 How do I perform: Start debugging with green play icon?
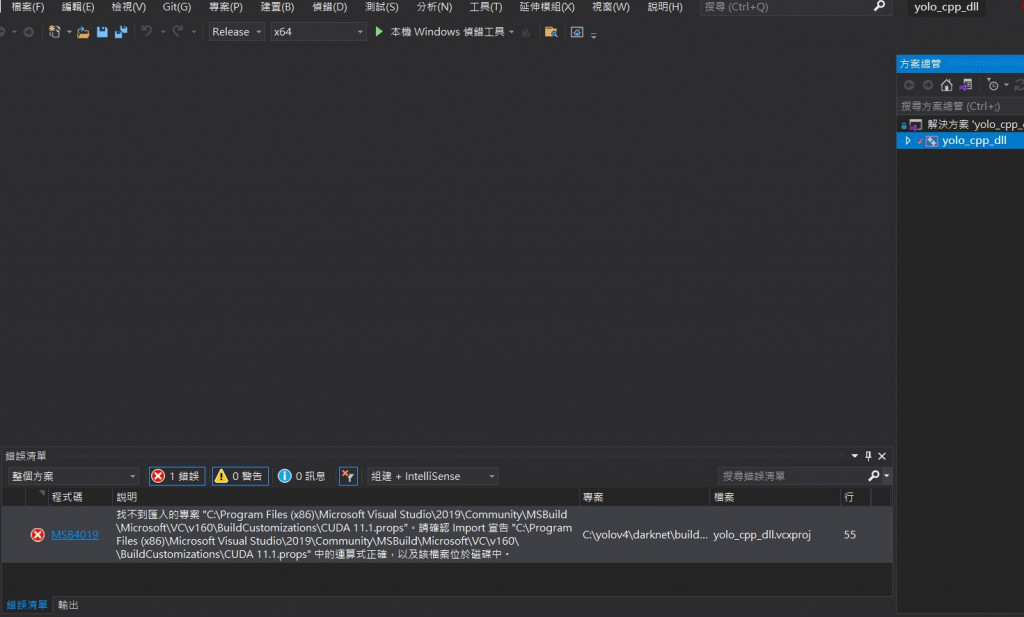coord(379,31)
